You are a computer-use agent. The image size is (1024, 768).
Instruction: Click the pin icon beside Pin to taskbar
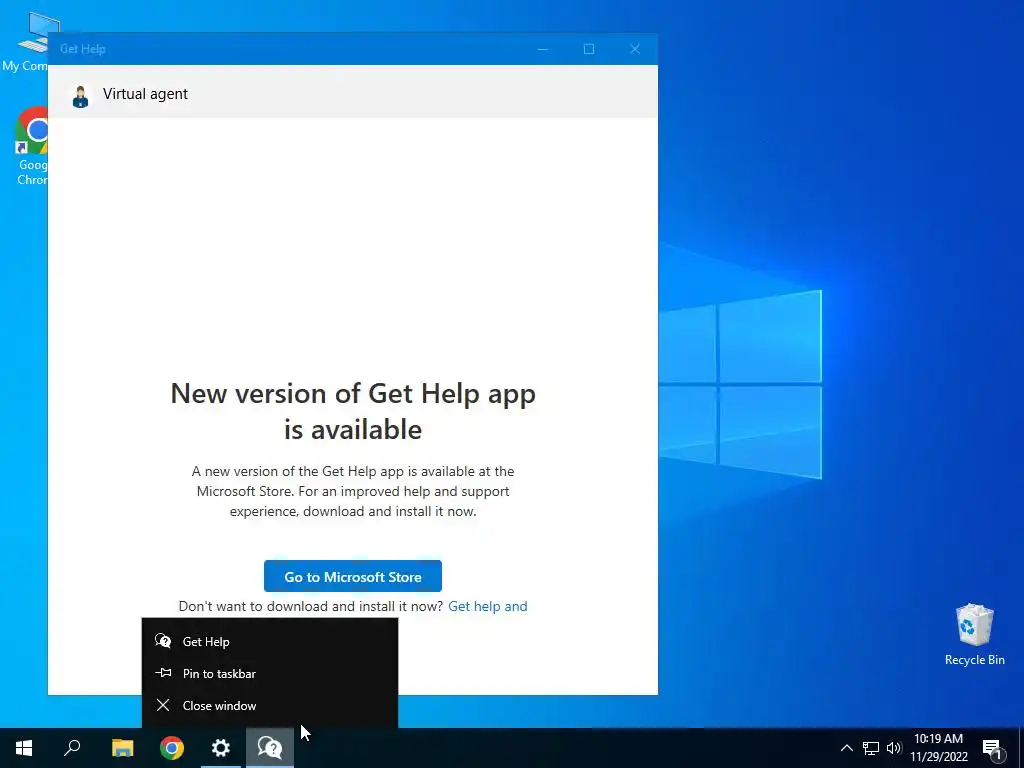pos(163,673)
